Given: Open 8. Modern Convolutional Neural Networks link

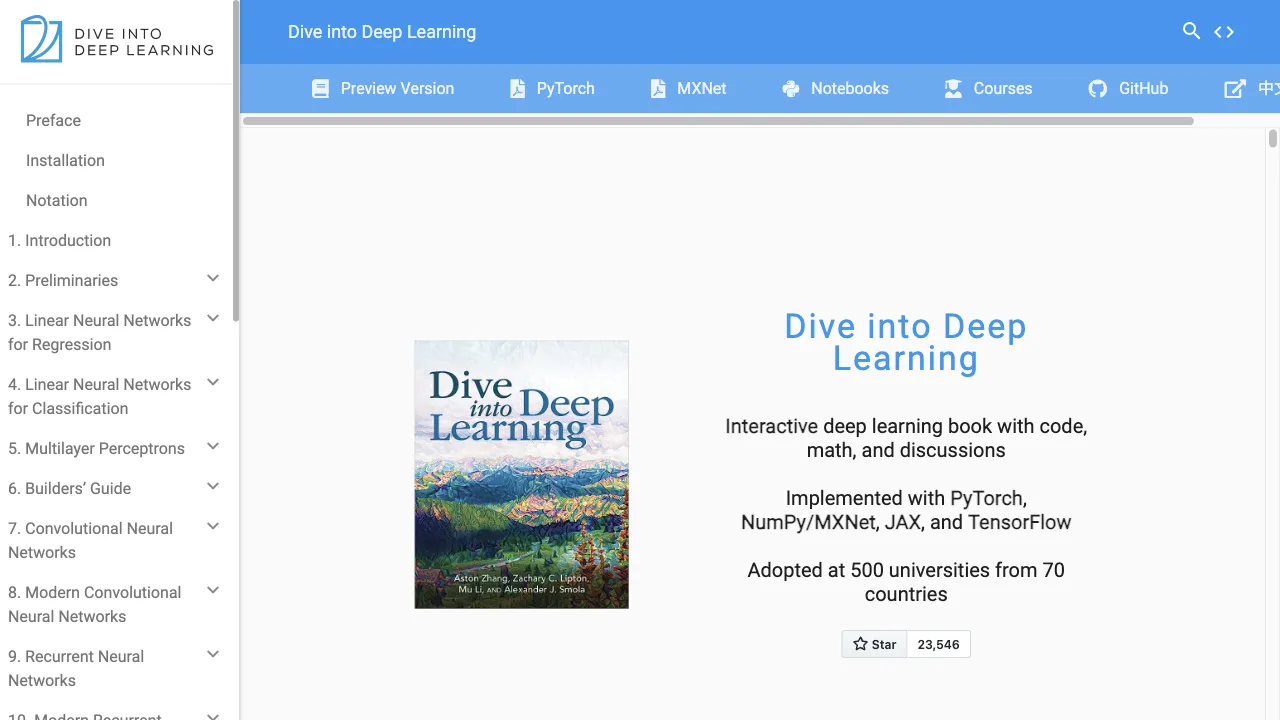Looking at the screenshot, I should click(94, 605).
